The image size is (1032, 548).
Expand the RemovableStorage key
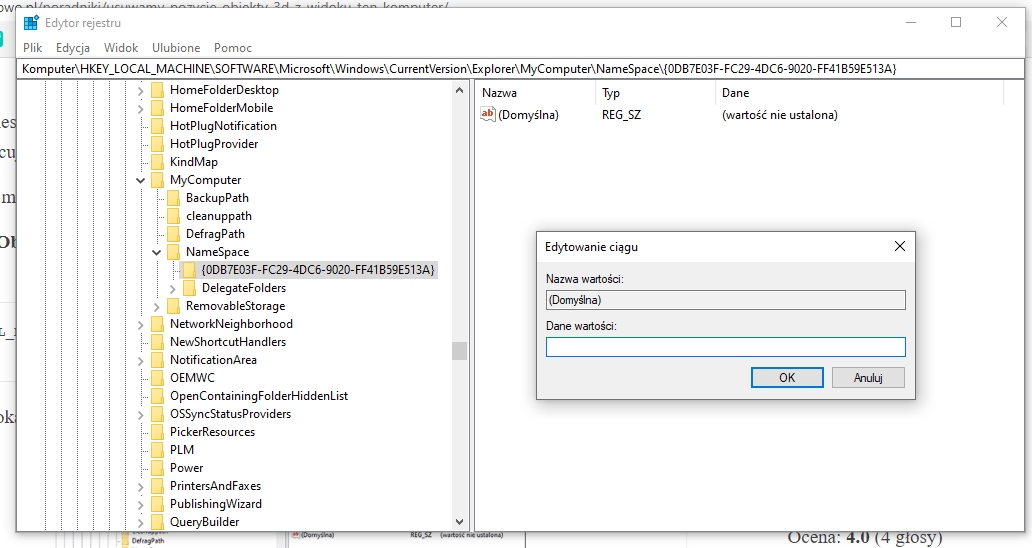tap(156, 306)
